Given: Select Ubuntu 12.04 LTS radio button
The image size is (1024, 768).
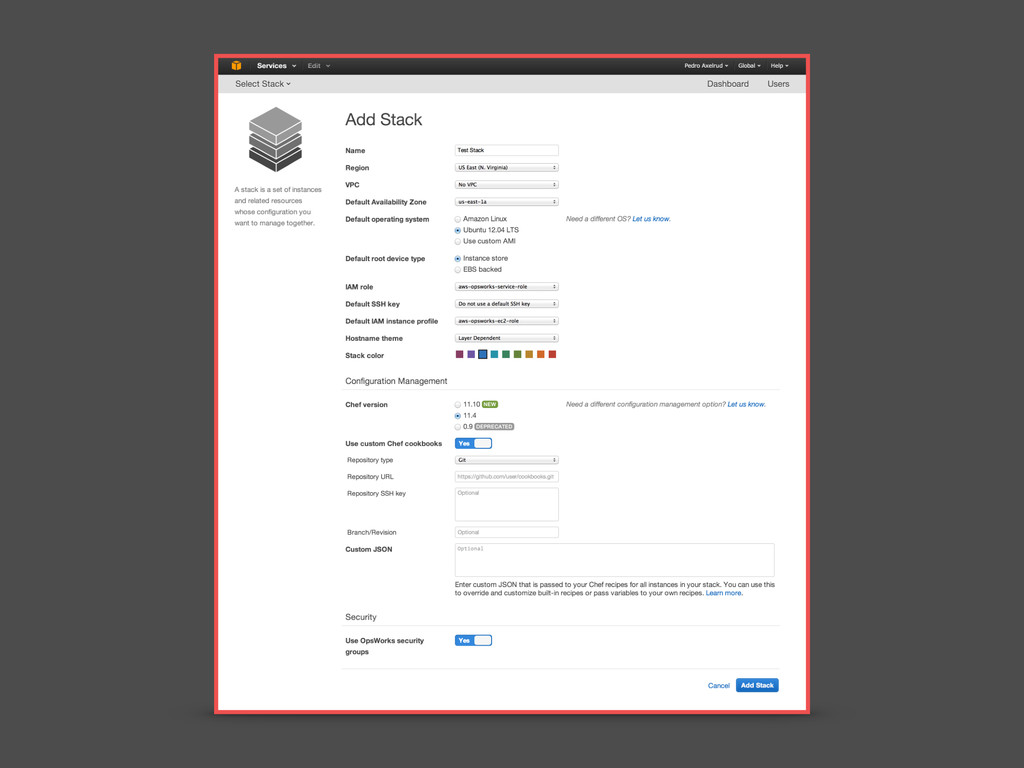Looking at the screenshot, I should coord(458,231).
